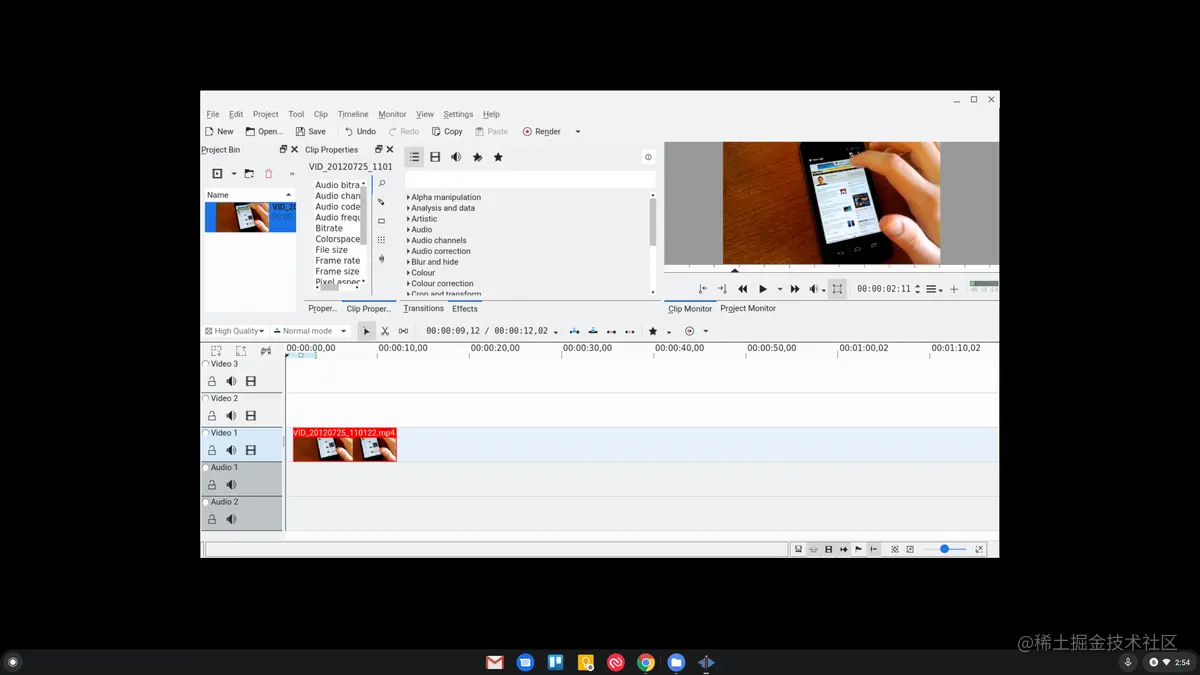Click the red record icon in timeline toolbar
Viewport: 1200px width, 675px height.
pyautogui.click(x=689, y=331)
